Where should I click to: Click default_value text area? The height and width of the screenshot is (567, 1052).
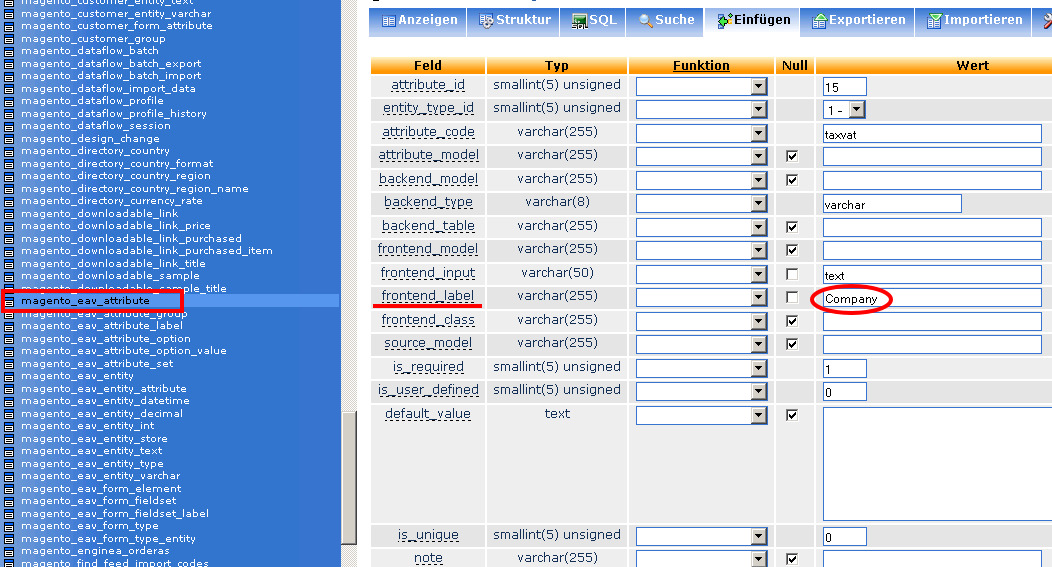[937, 464]
